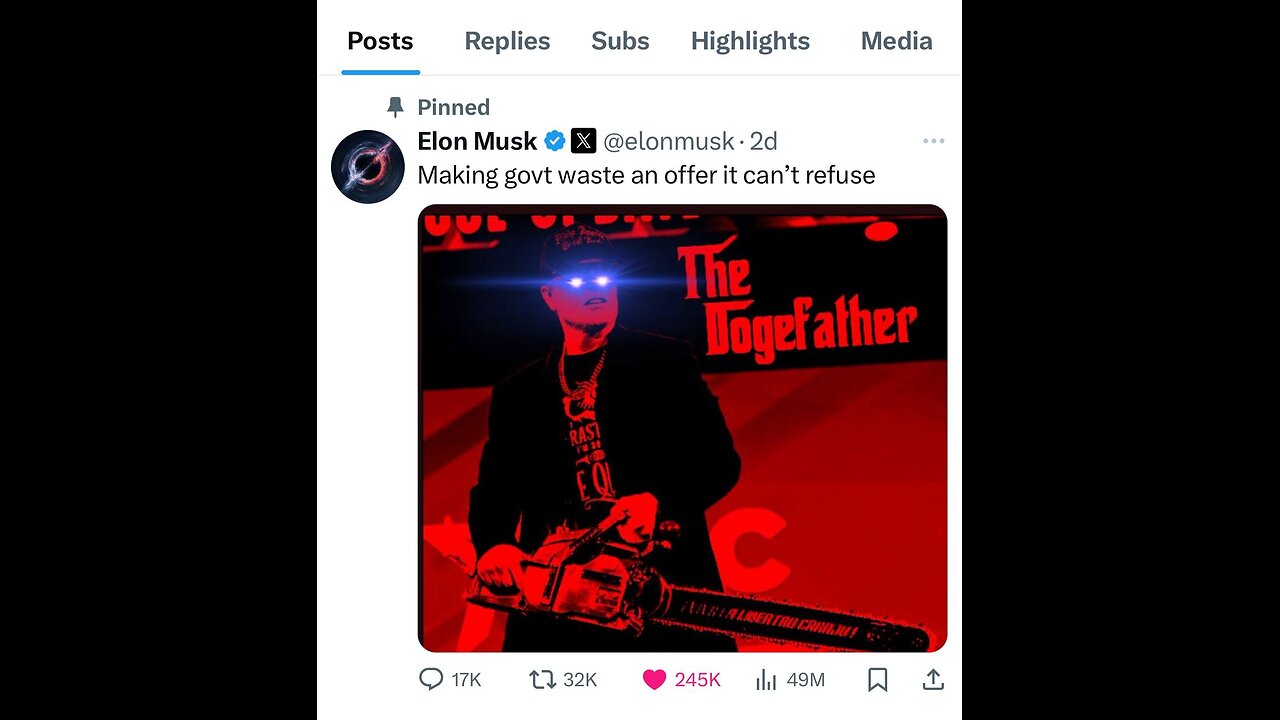Click the Elon Musk display name

[x=477, y=141]
